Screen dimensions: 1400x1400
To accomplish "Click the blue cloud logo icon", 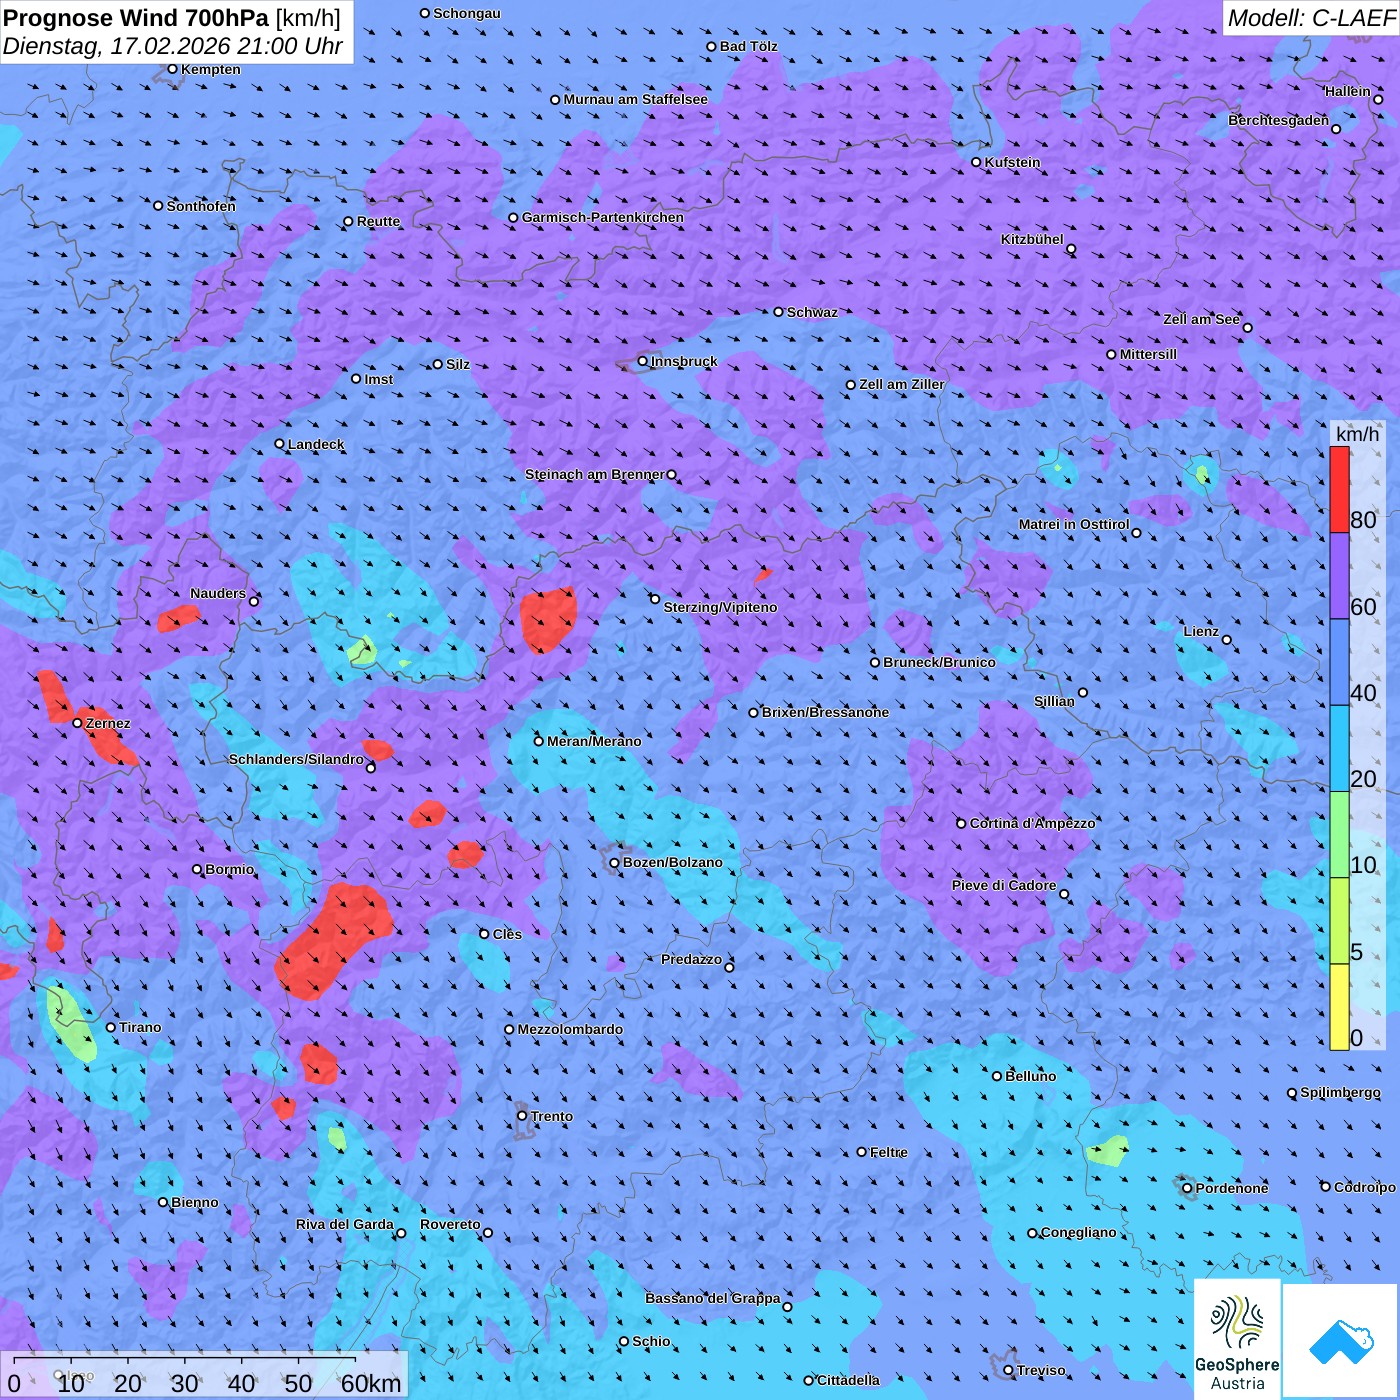I will pos(1340,1340).
